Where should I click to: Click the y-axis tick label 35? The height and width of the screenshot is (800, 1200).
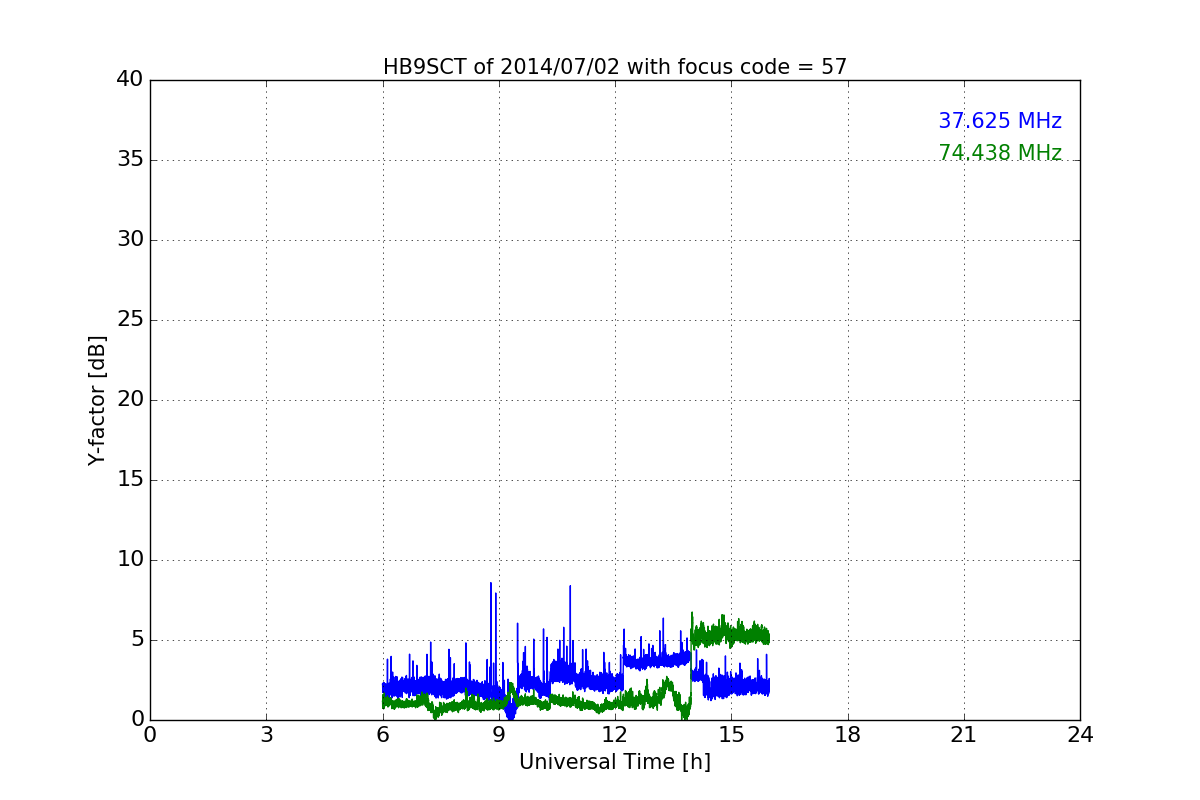tap(130, 160)
